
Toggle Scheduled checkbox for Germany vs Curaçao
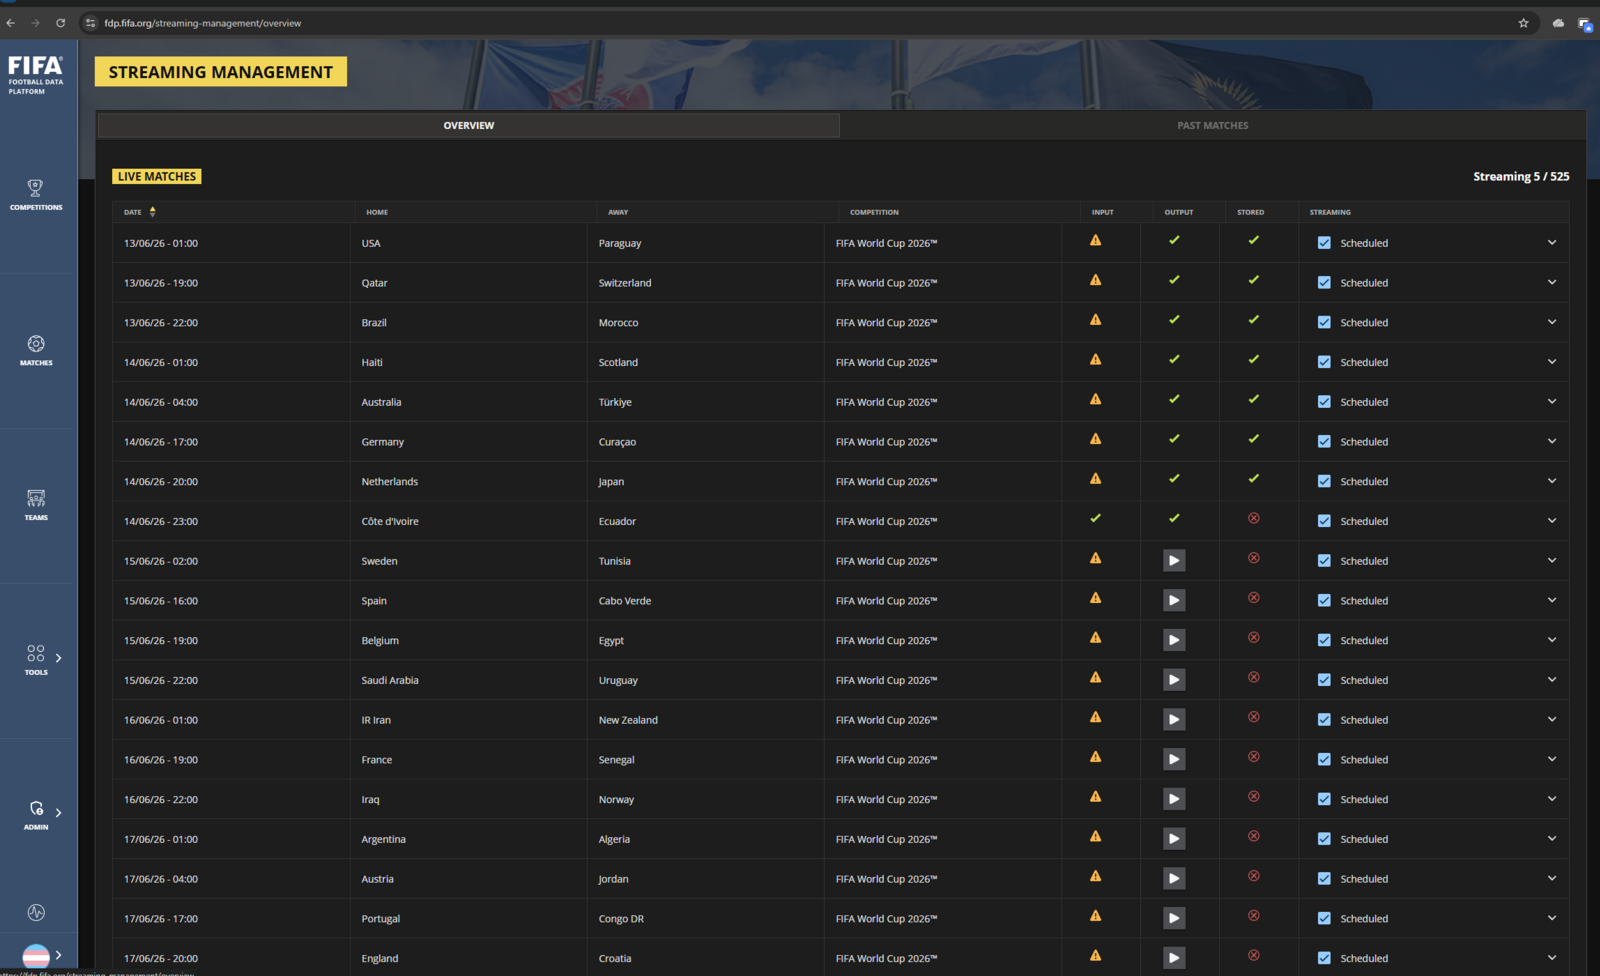click(x=1324, y=441)
